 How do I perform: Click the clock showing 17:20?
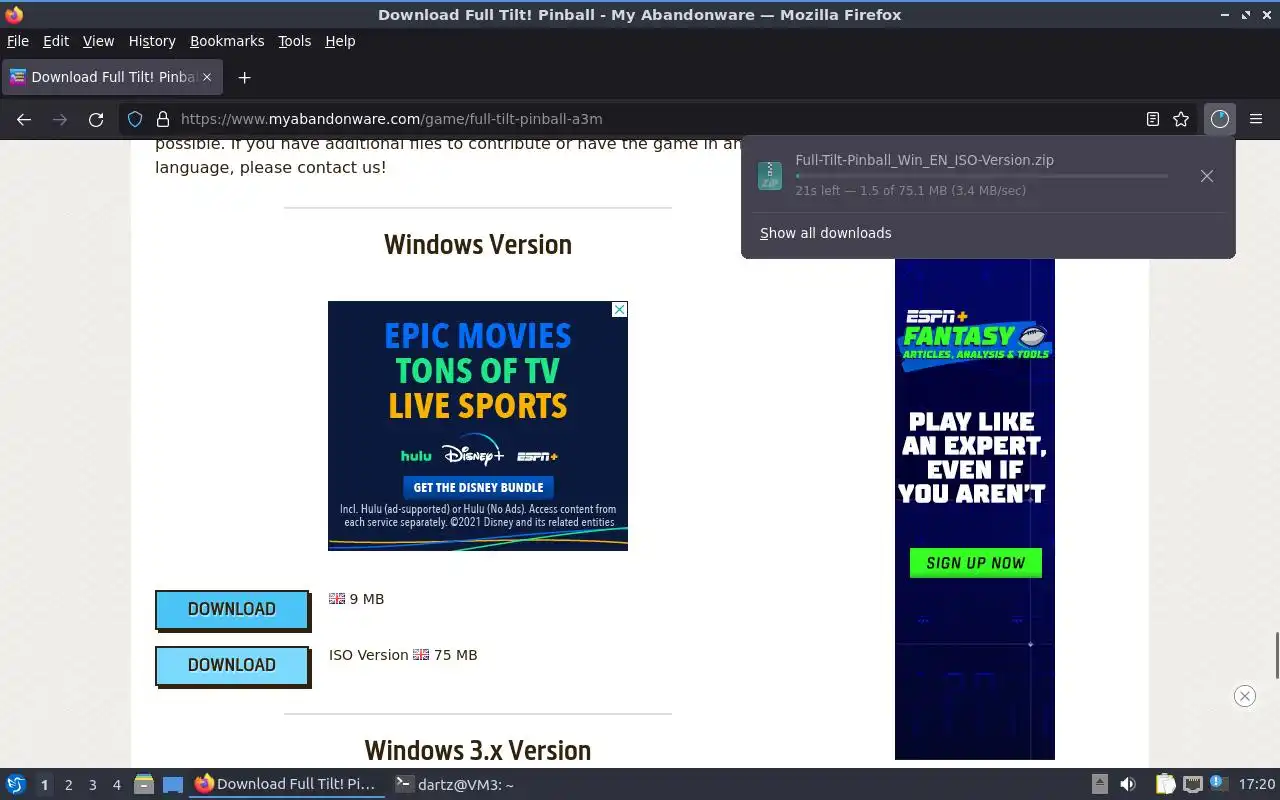pos(1257,784)
